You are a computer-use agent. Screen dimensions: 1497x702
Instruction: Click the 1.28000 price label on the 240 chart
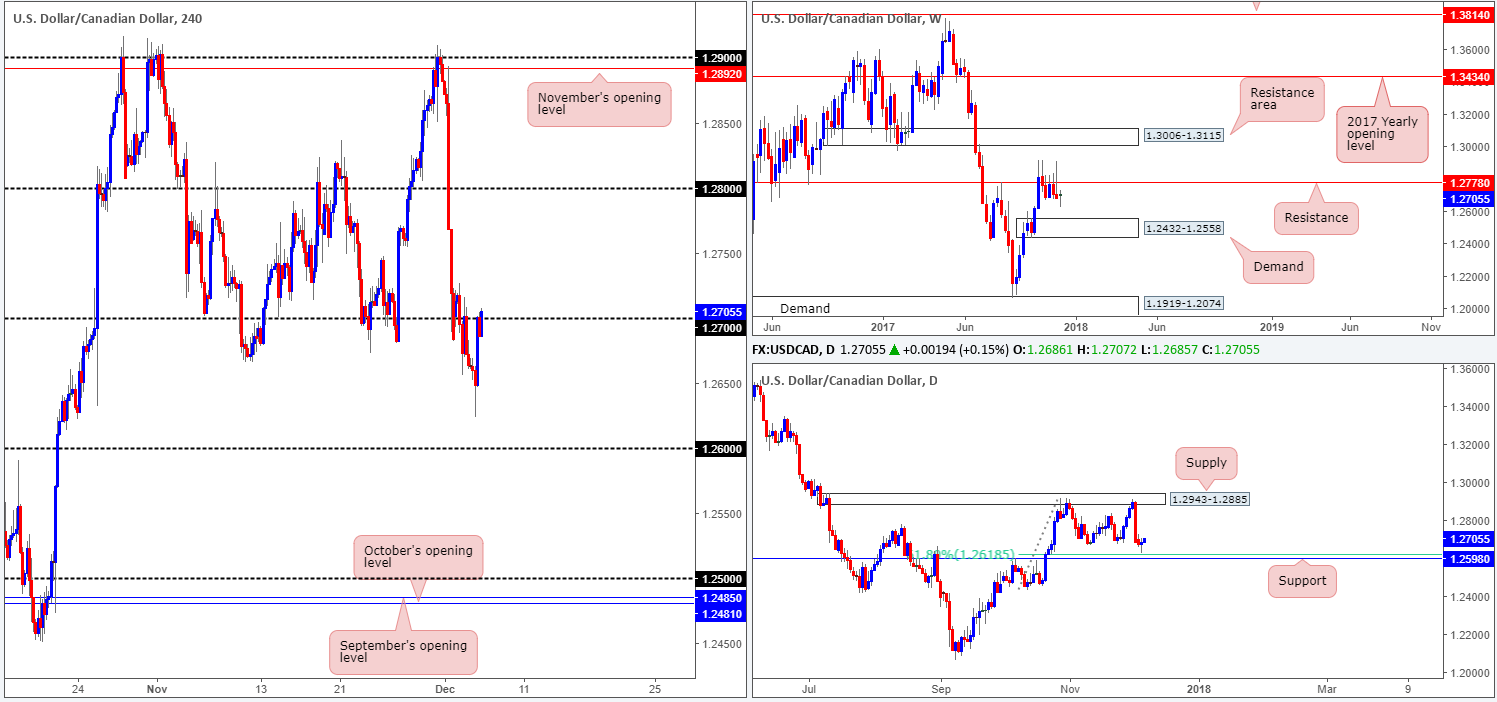click(x=722, y=187)
